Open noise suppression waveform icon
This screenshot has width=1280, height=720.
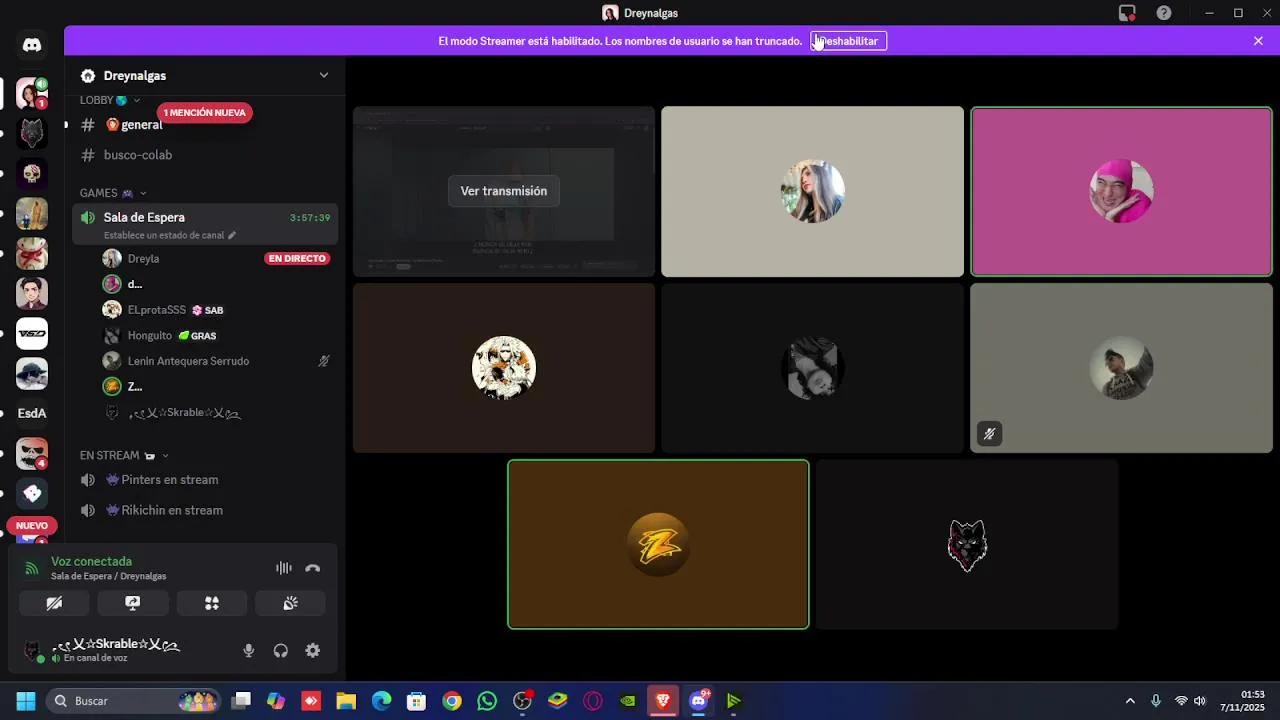click(x=284, y=568)
